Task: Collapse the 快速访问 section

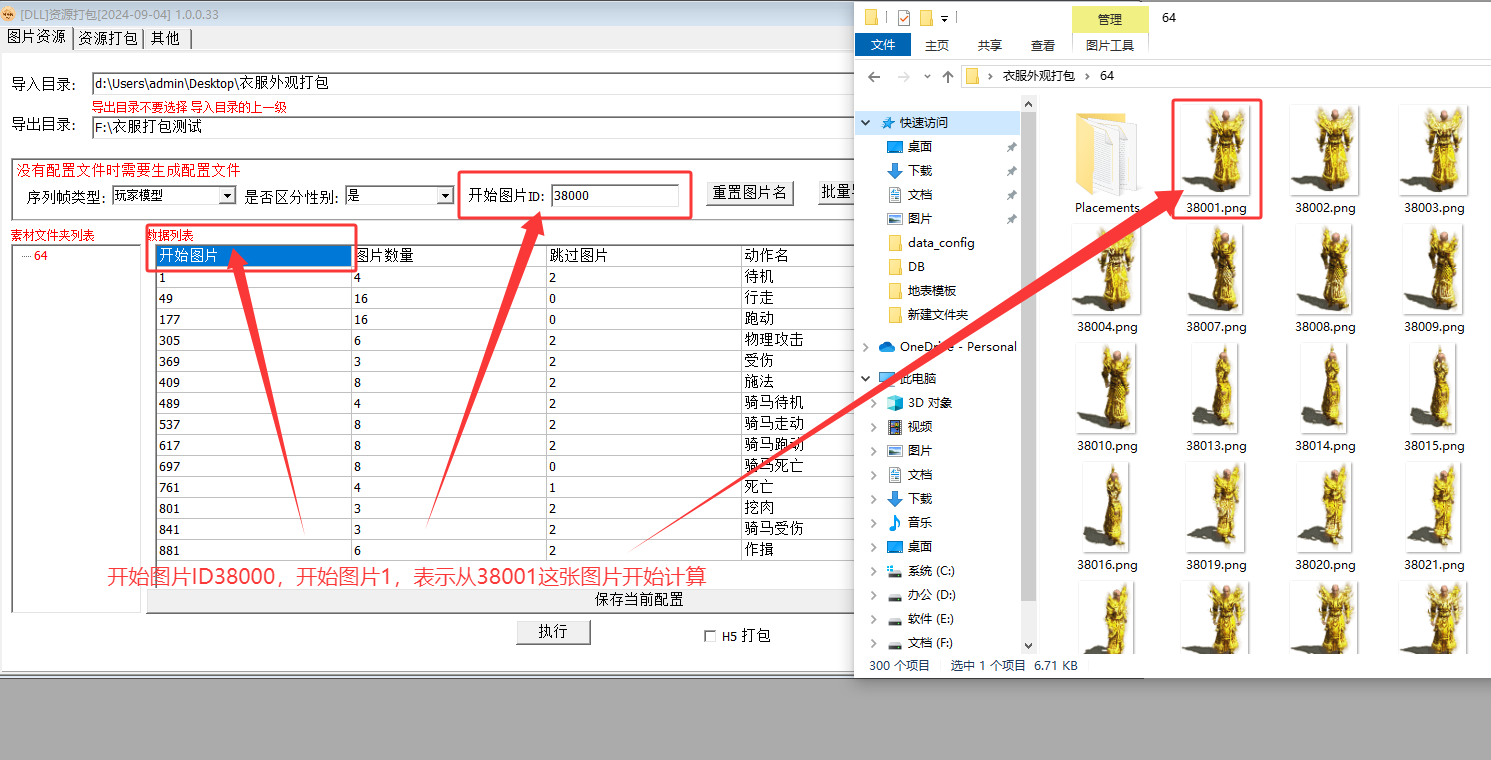Action: coord(865,123)
